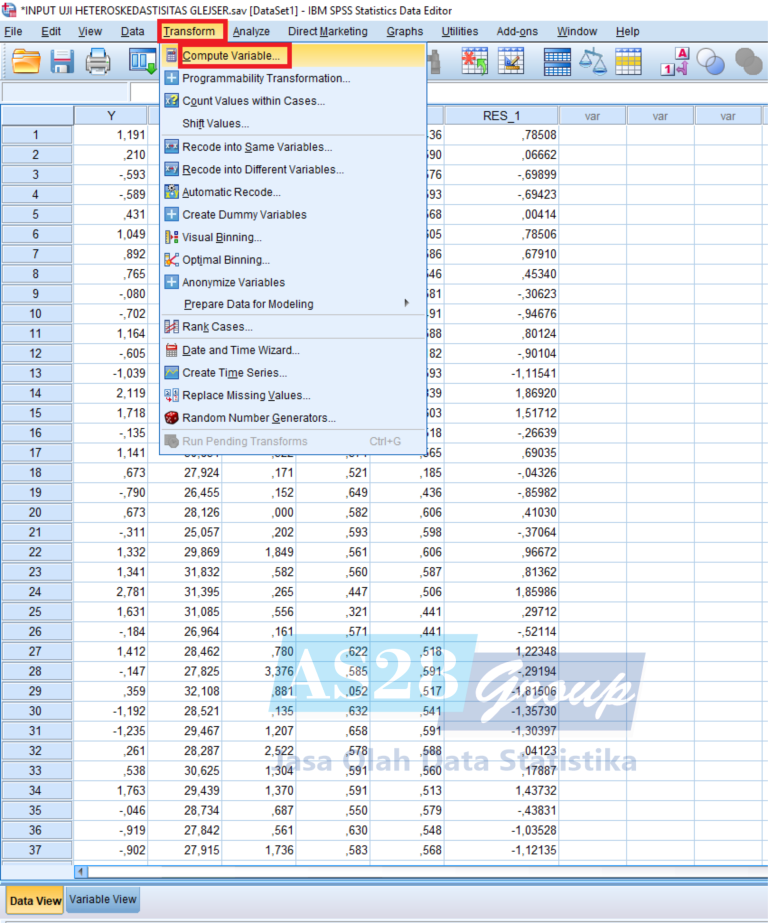Click the horizontal scrollbar left arrow

(82, 871)
